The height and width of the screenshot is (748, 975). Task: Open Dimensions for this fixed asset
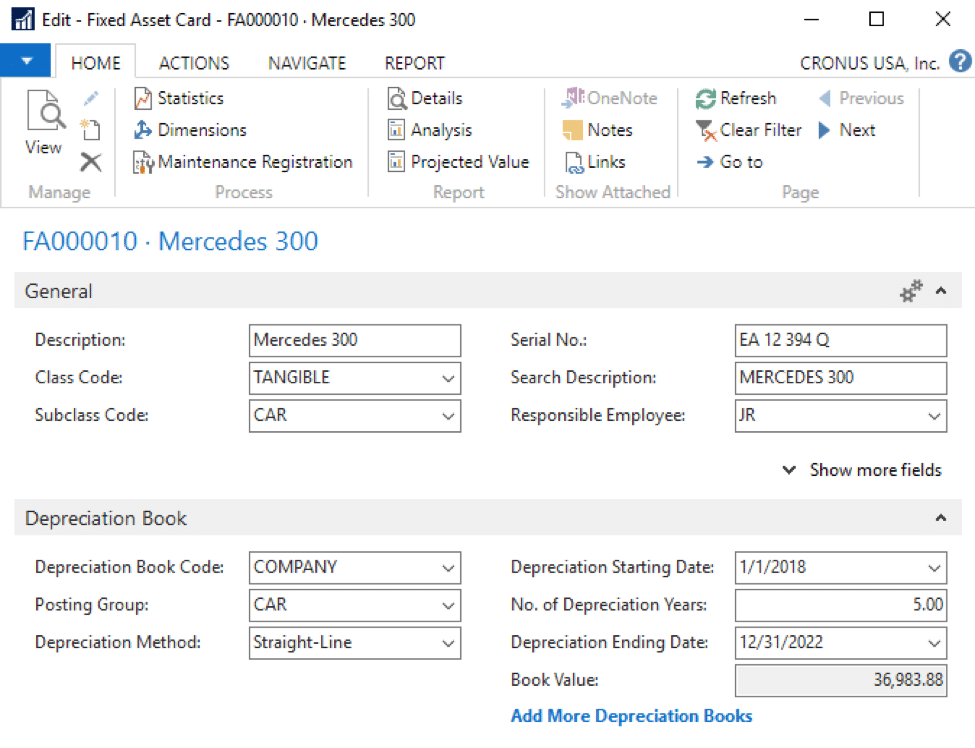pos(190,130)
